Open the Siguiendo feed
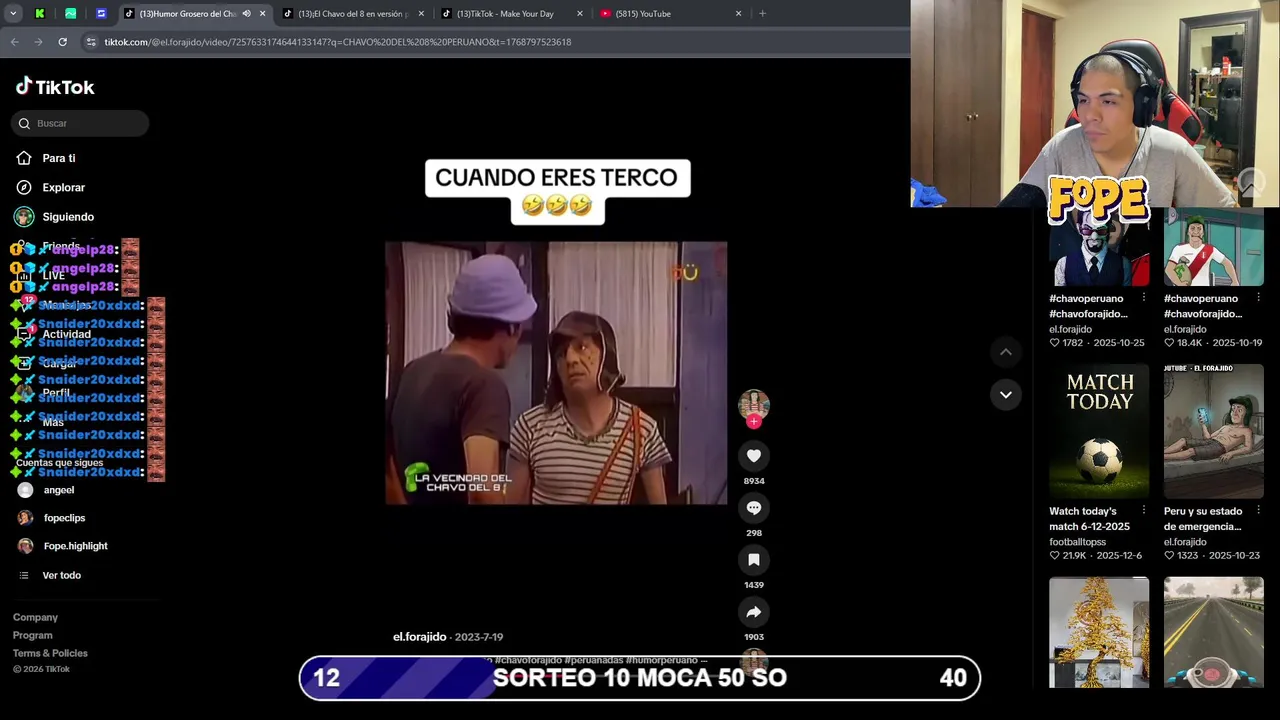 68,216
